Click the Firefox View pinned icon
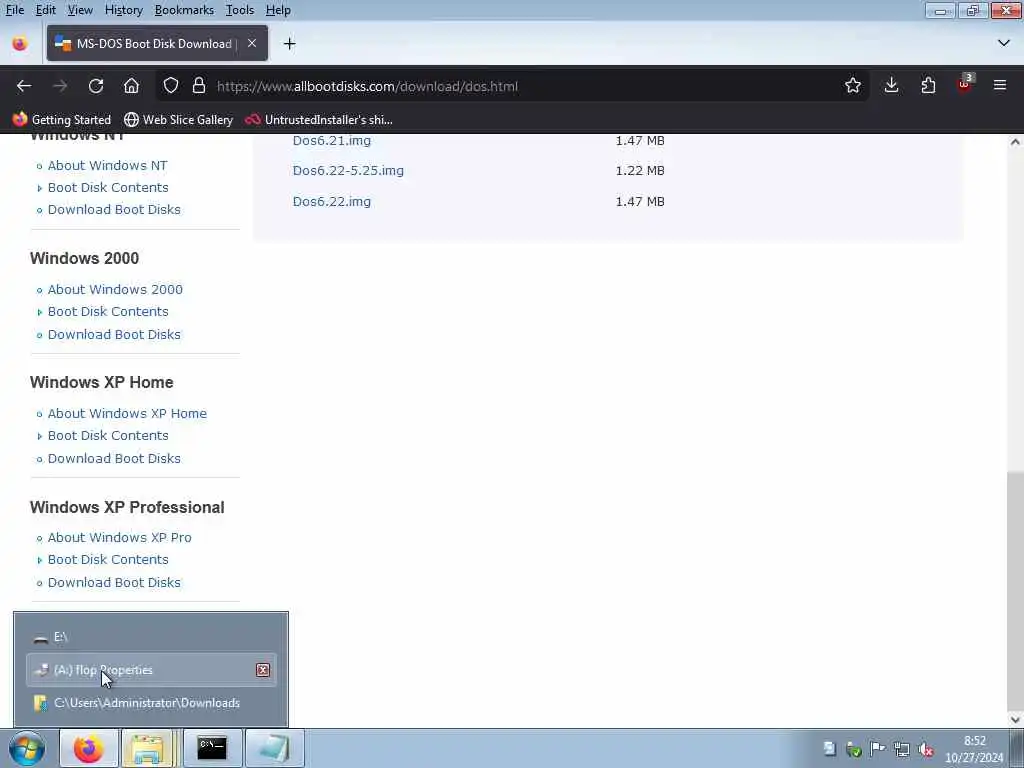This screenshot has height=768, width=1024. coord(20,44)
